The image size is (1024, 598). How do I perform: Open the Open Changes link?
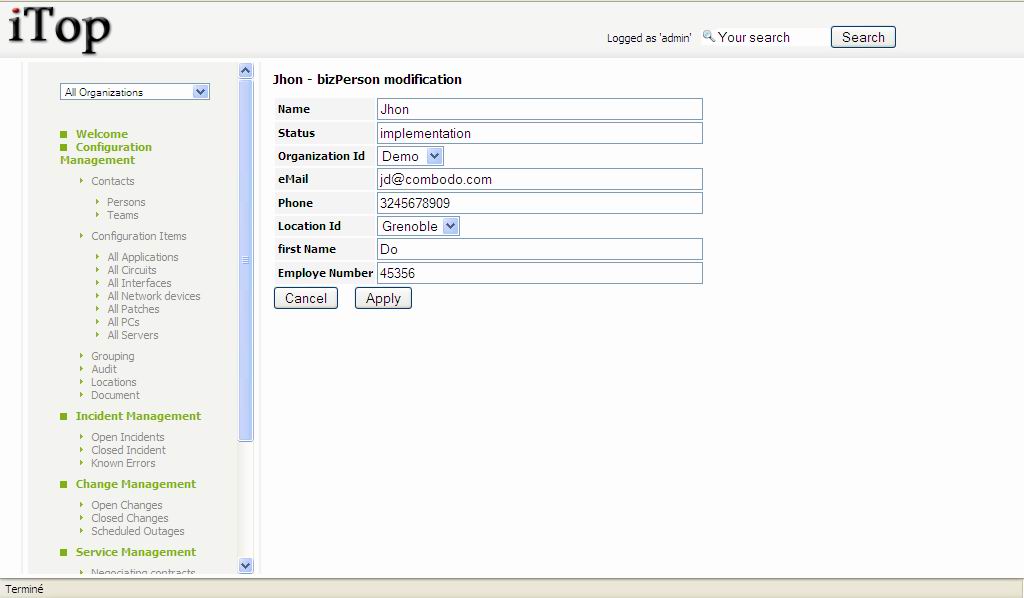[127, 505]
